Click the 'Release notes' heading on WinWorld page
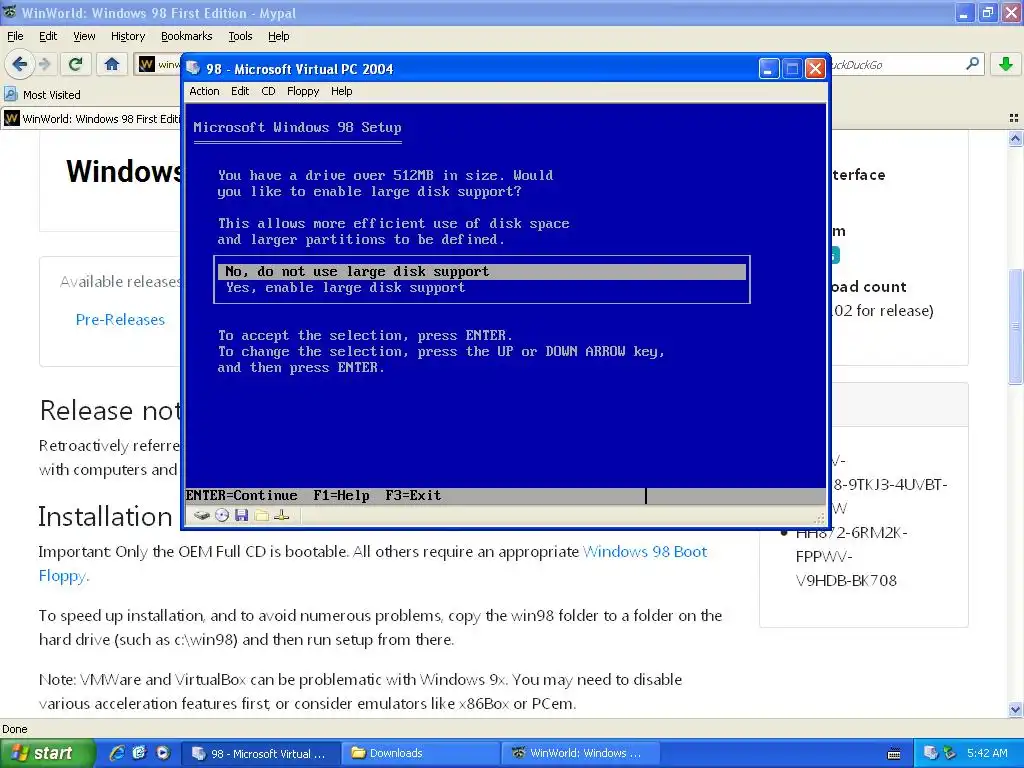 [x=110, y=411]
